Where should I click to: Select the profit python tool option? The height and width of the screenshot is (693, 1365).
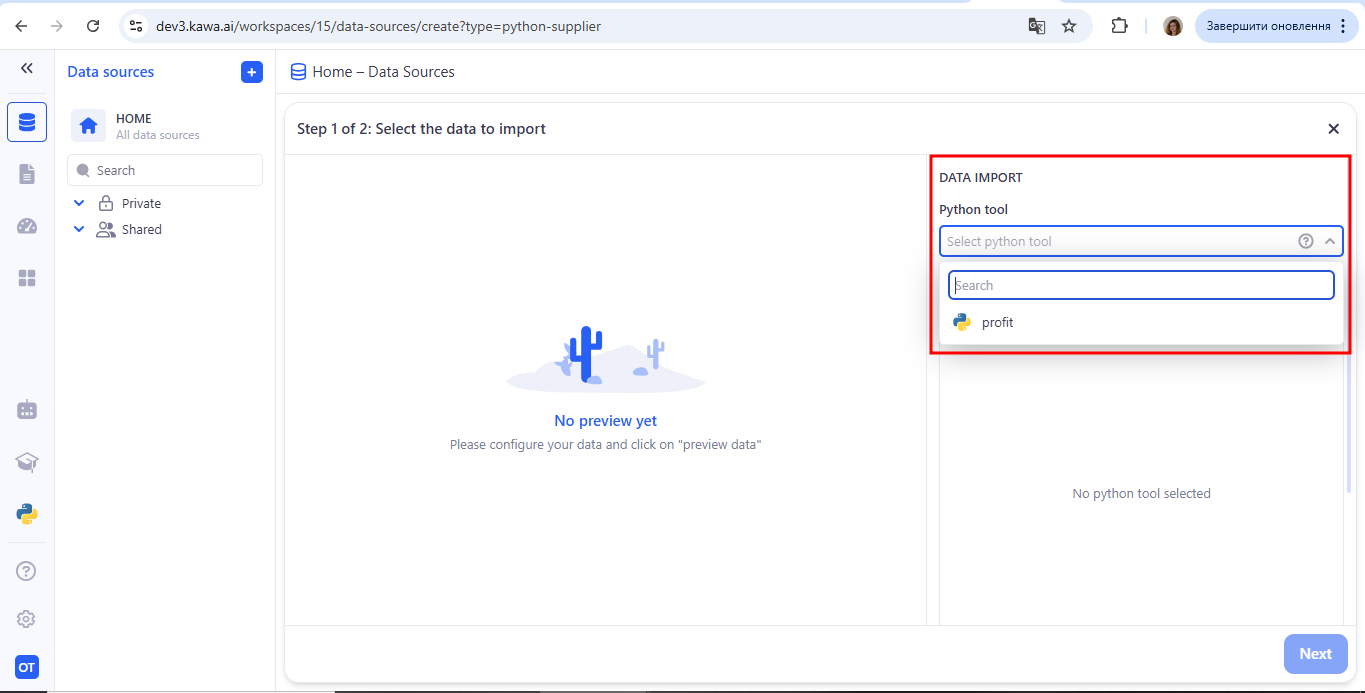[997, 322]
